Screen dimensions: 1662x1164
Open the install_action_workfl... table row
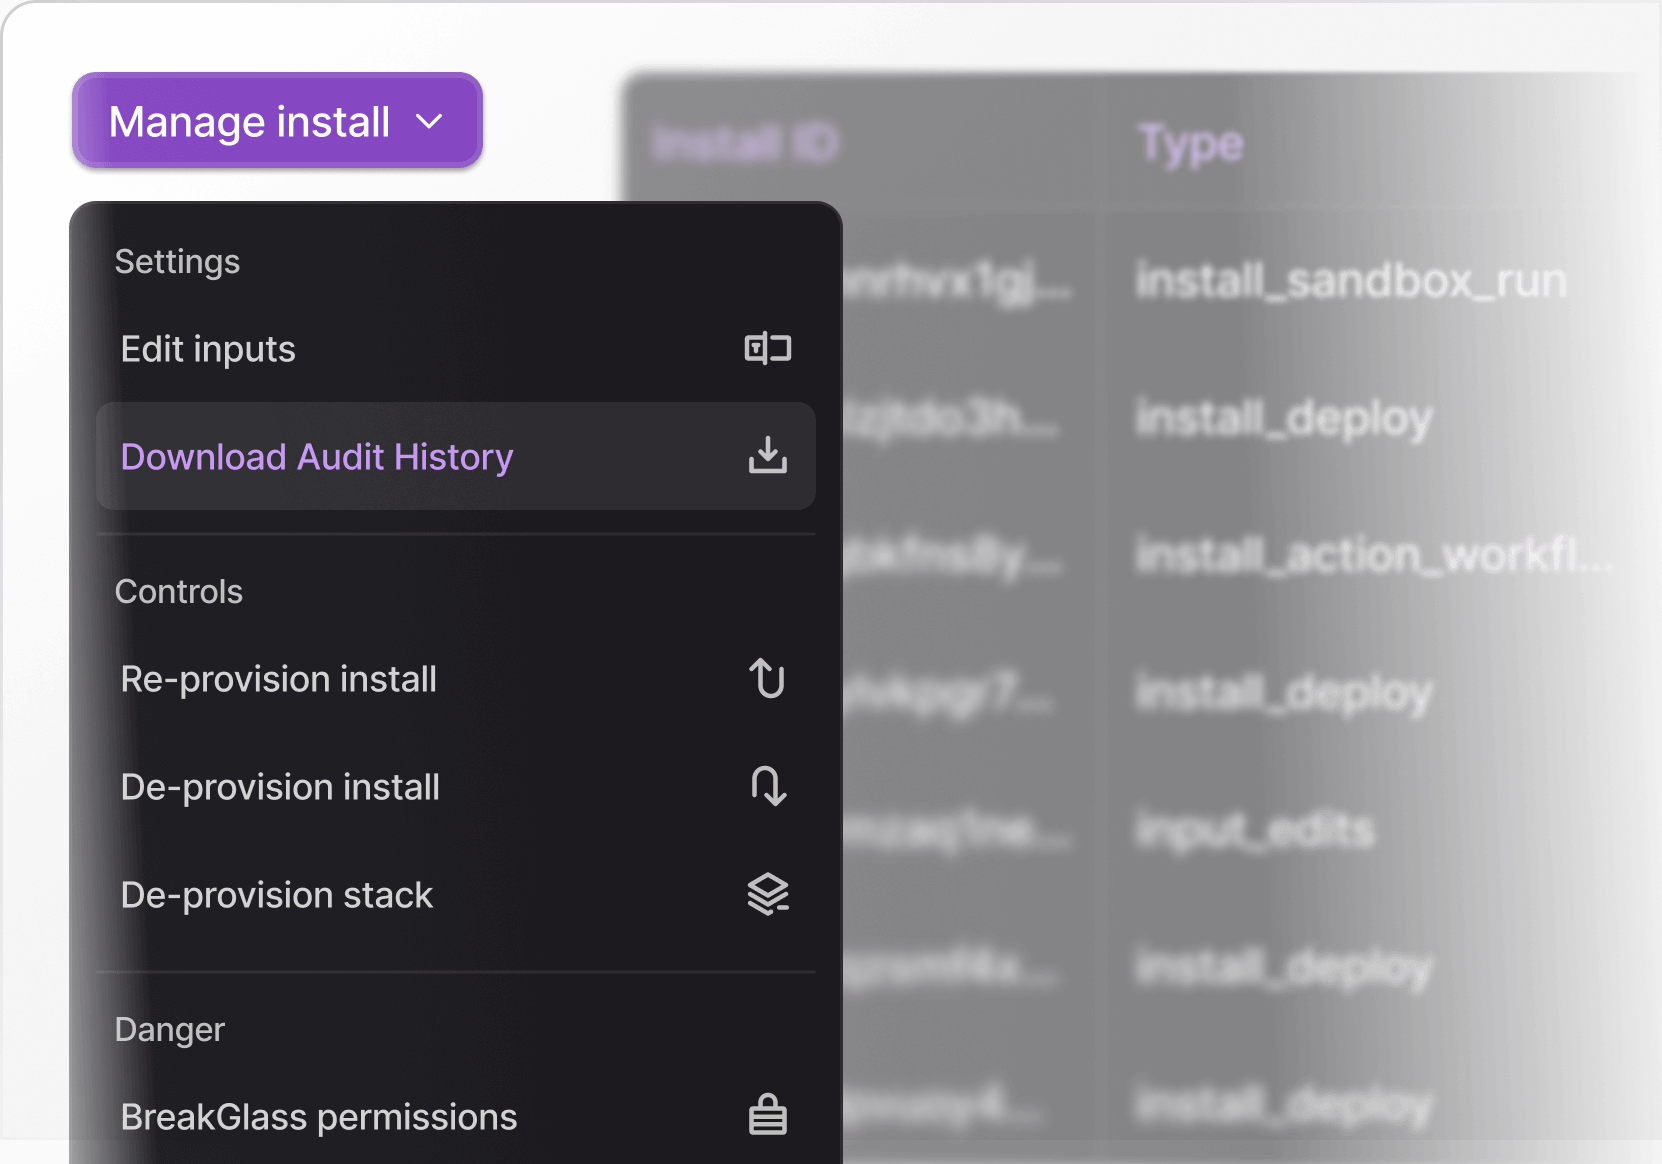coord(1373,555)
